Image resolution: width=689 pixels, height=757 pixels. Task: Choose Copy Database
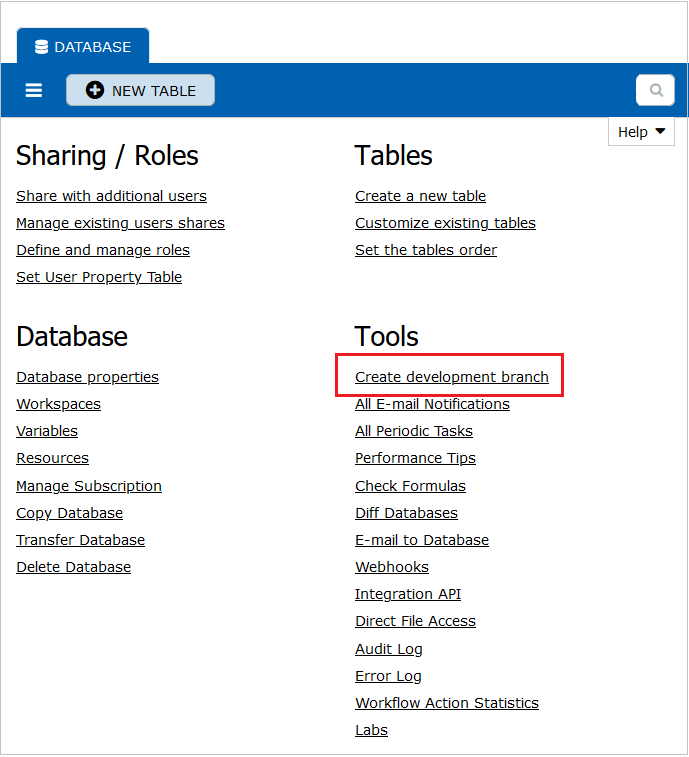click(70, 513)
